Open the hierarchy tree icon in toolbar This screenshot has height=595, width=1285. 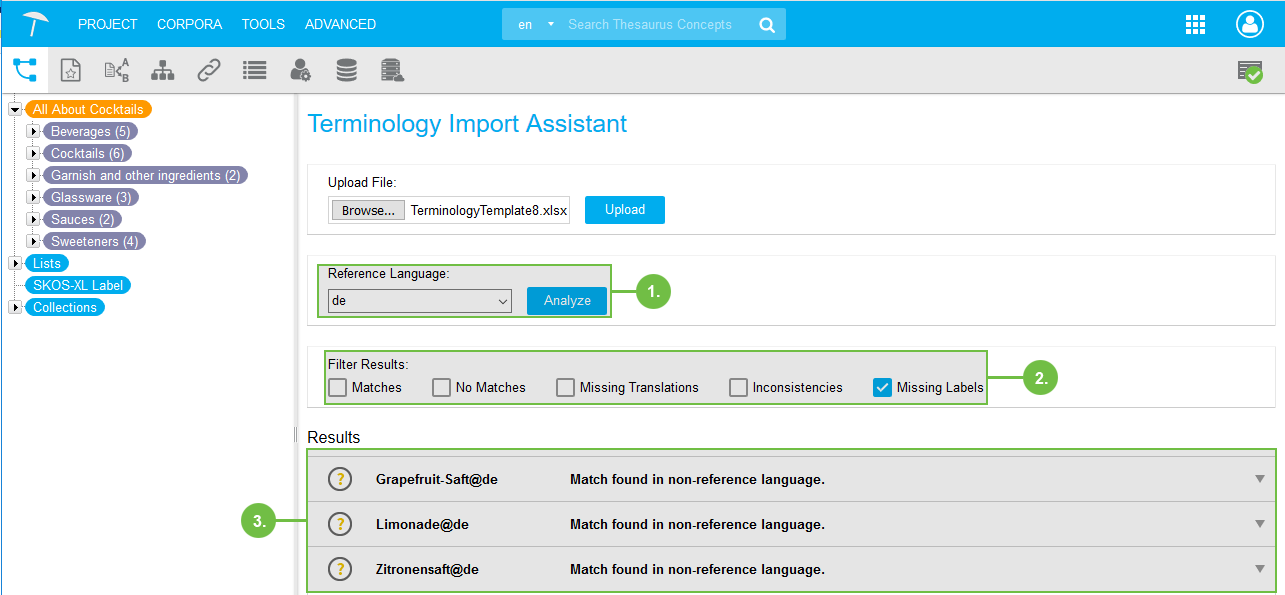click(x=162, y=70)
